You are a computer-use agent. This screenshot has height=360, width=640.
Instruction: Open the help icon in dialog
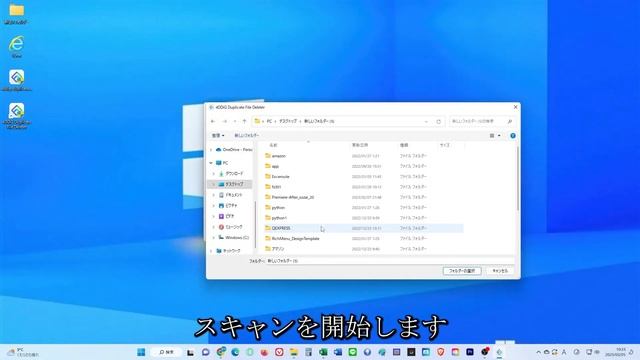point(513,136)
